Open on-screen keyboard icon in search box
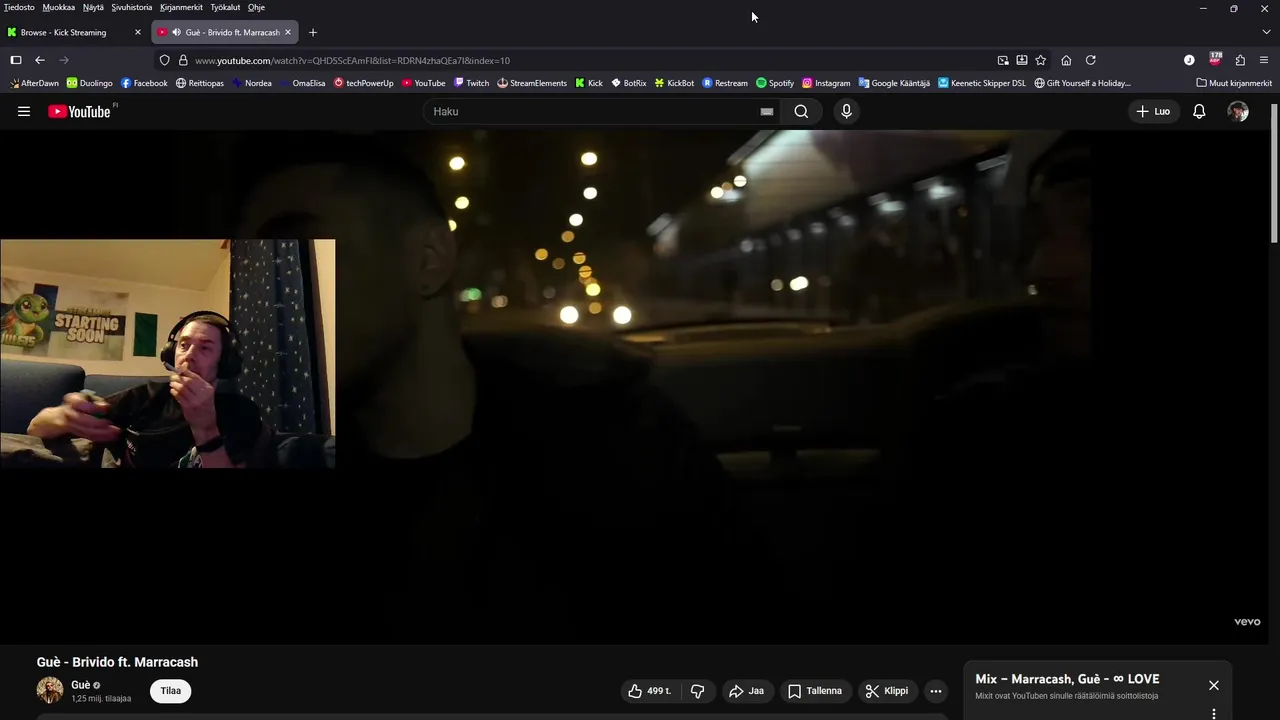Viewport: 1280px width, 720px height. click(767, 111)
